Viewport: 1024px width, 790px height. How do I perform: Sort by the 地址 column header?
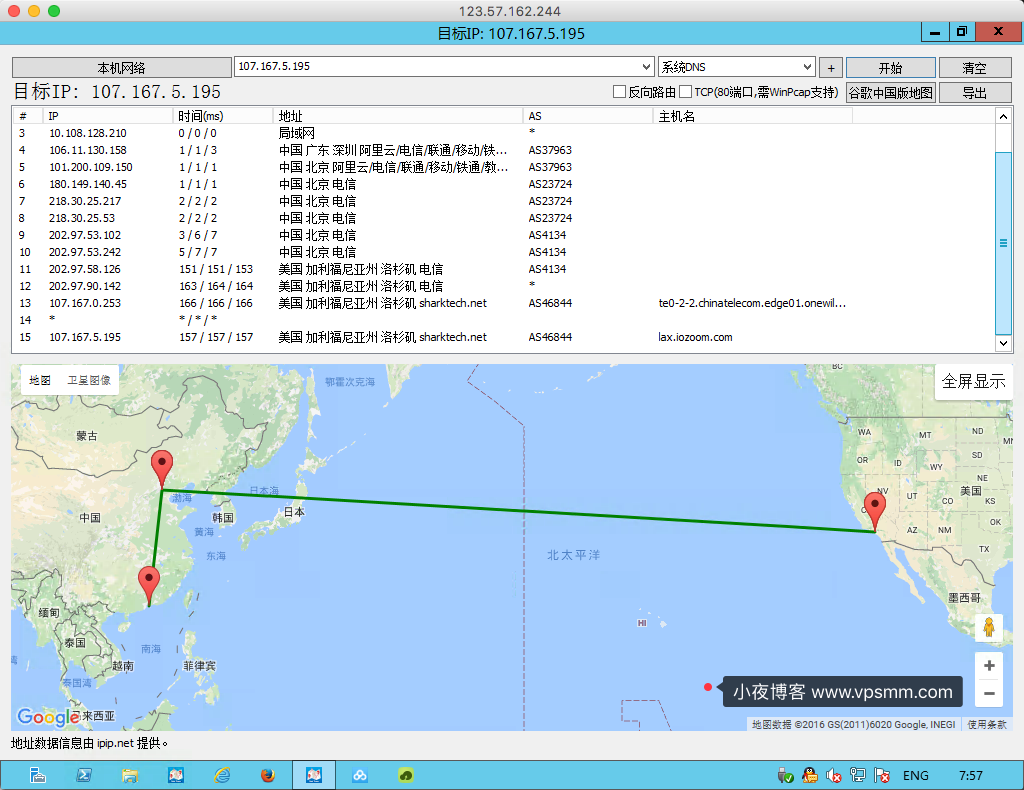tap(398, 116)
